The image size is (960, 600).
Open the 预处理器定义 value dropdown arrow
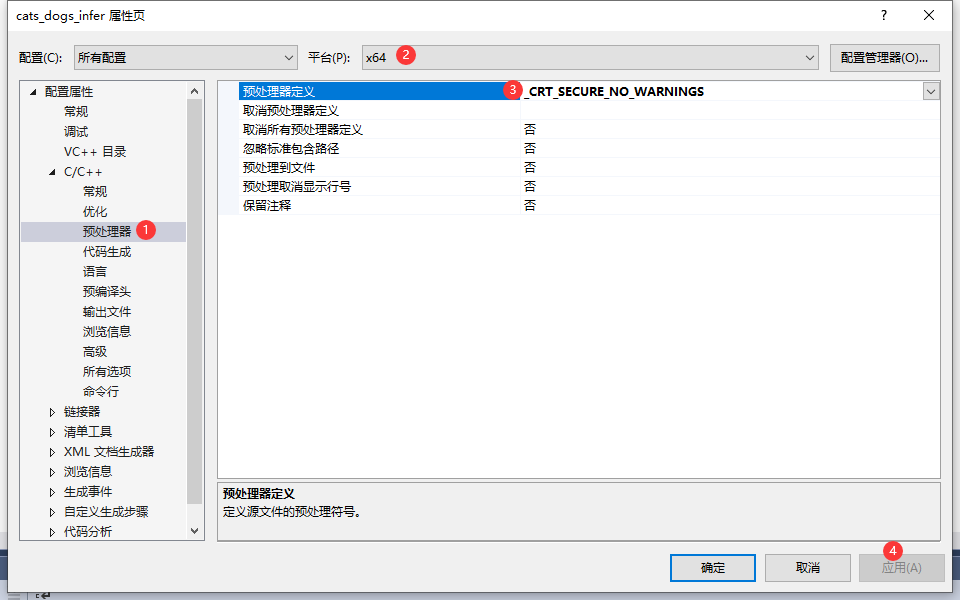pos(931,91)
